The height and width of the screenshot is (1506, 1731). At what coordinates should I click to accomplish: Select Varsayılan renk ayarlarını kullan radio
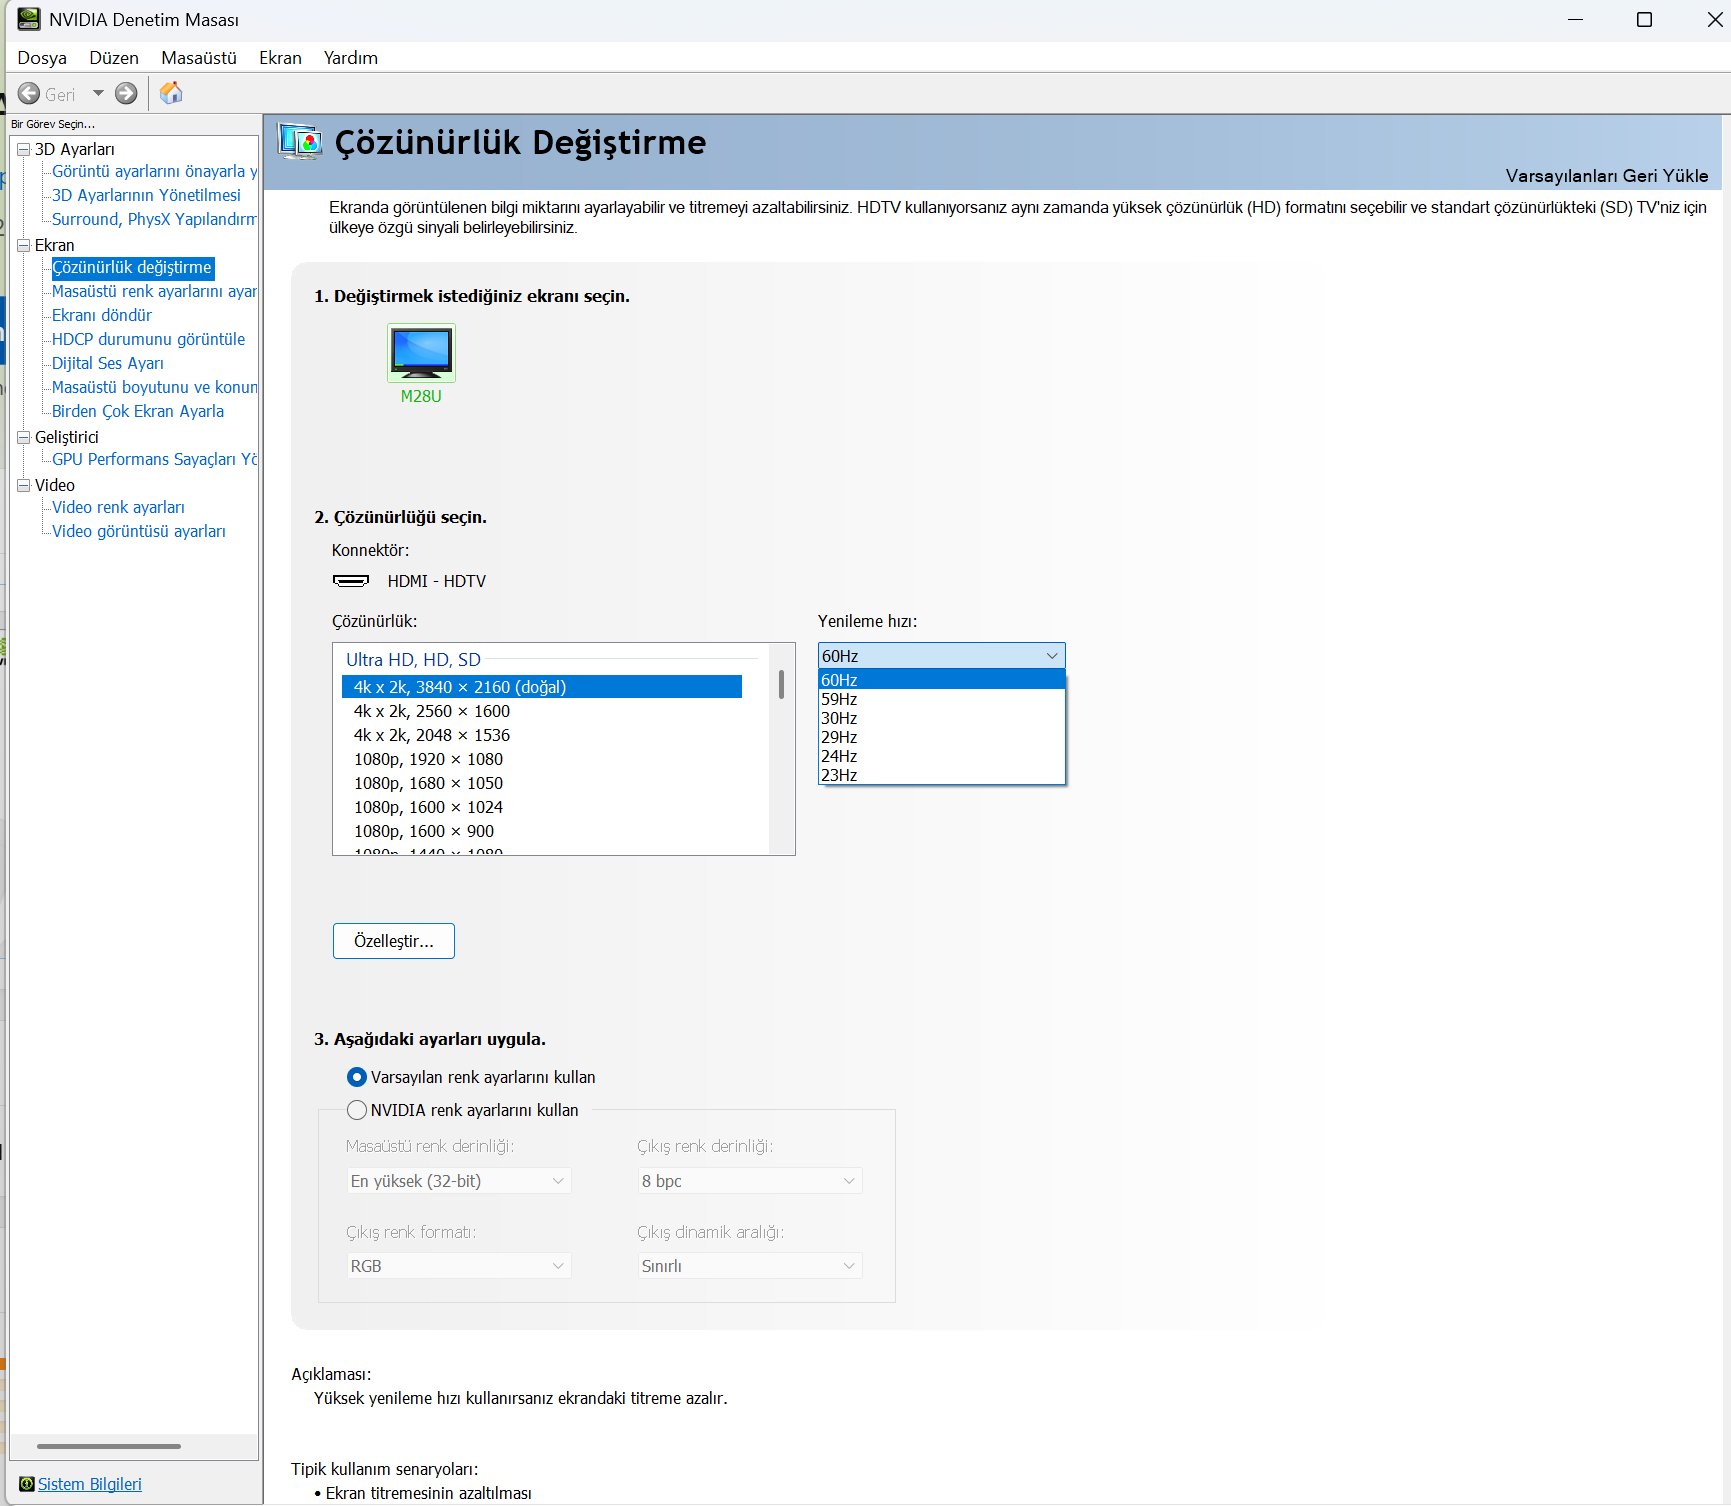coord(357,1077)
